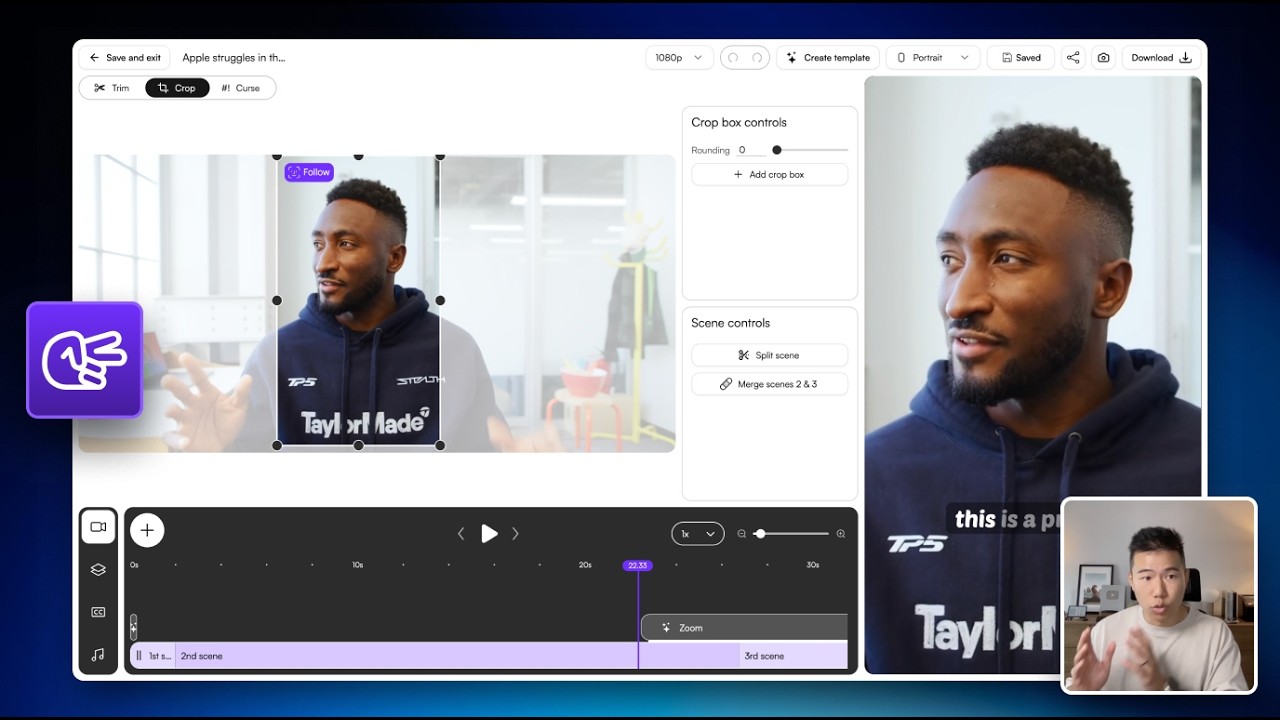Click the timeline zoom out magnifier
This screenshot has width=1280, height=720.
(x=742, y=534)
